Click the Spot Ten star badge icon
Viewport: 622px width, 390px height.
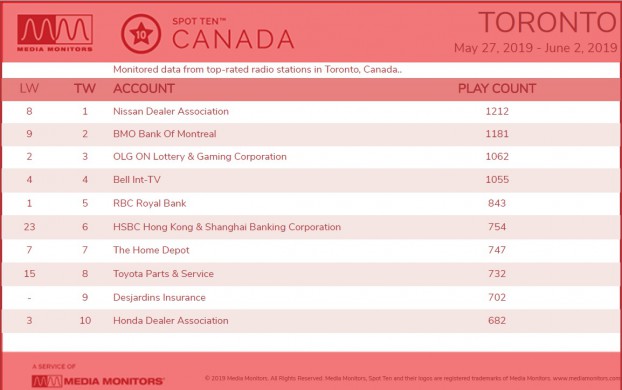pos(141,34)
